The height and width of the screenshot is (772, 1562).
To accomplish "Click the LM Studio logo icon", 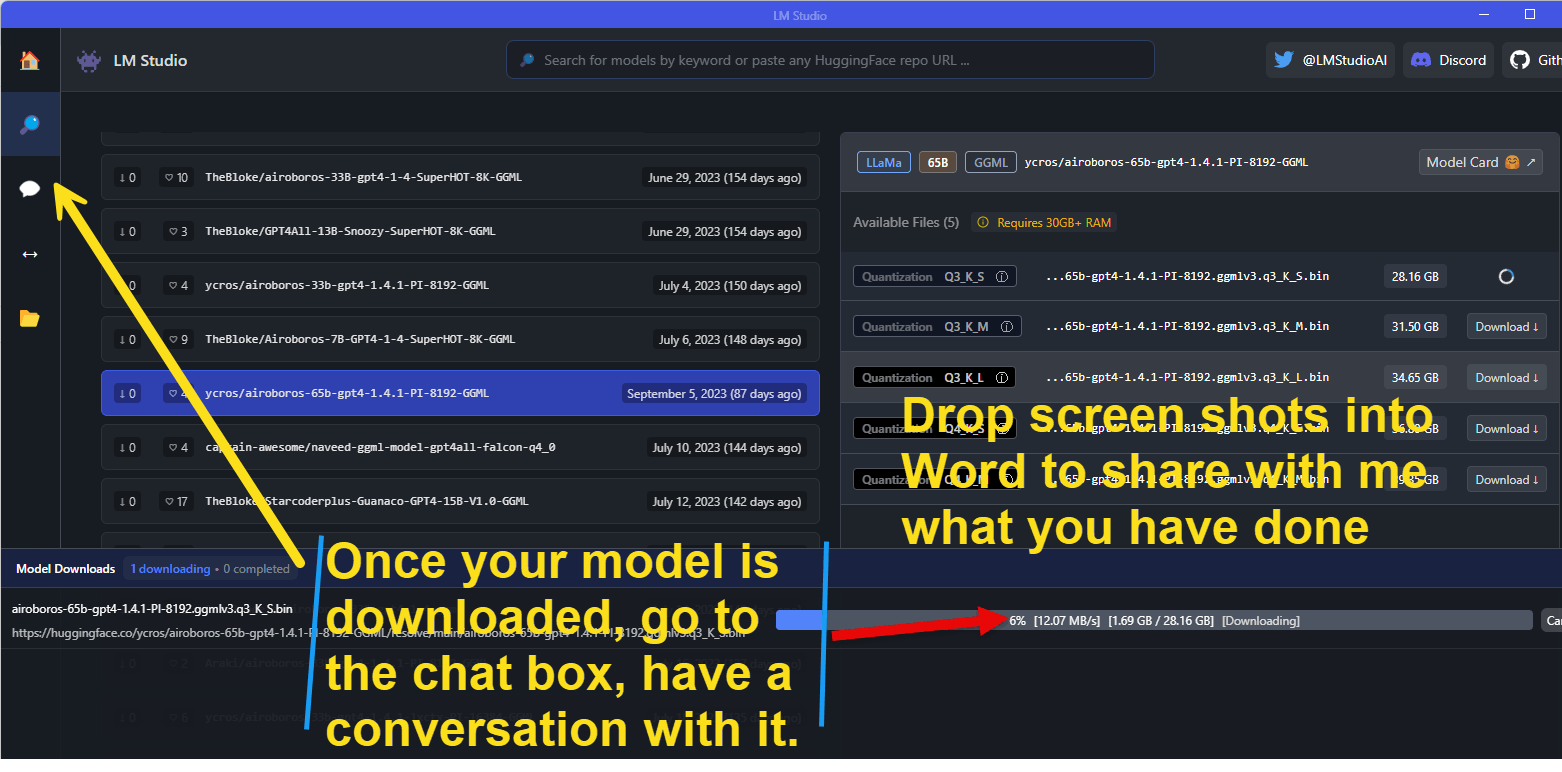I will tap(89, 60).
